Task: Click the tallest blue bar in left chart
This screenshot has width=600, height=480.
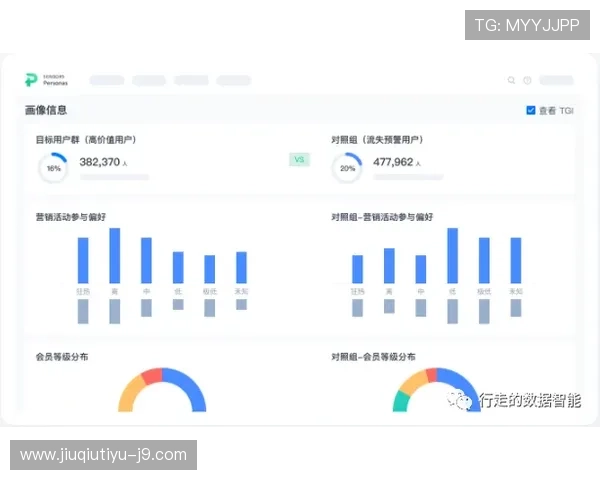Action: [x=115, y=256]
